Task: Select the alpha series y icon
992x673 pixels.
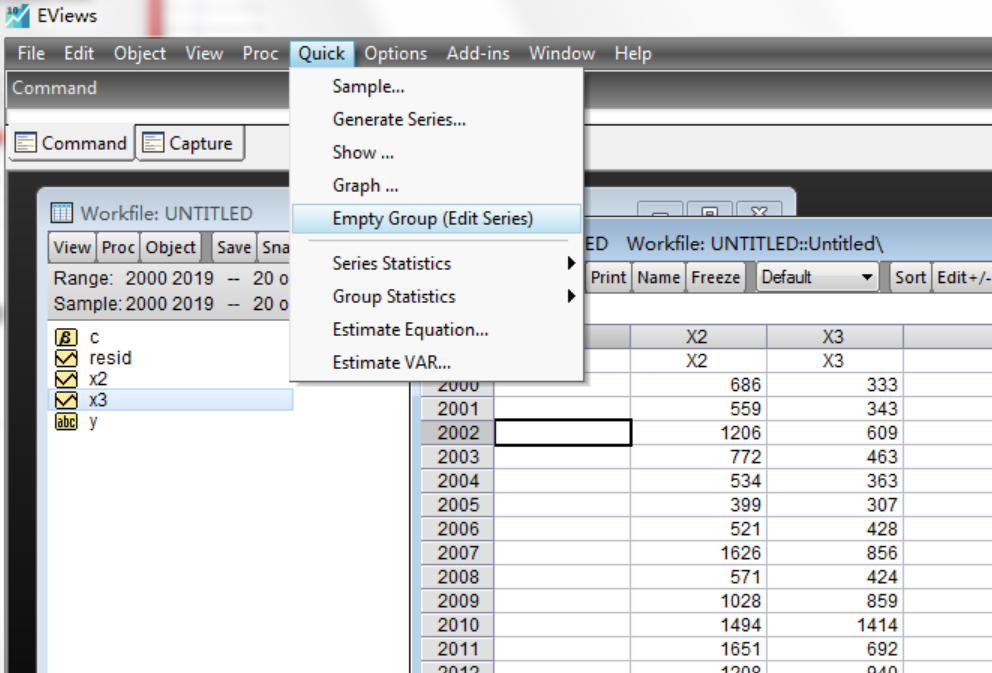Action: (x=66, y=421)
